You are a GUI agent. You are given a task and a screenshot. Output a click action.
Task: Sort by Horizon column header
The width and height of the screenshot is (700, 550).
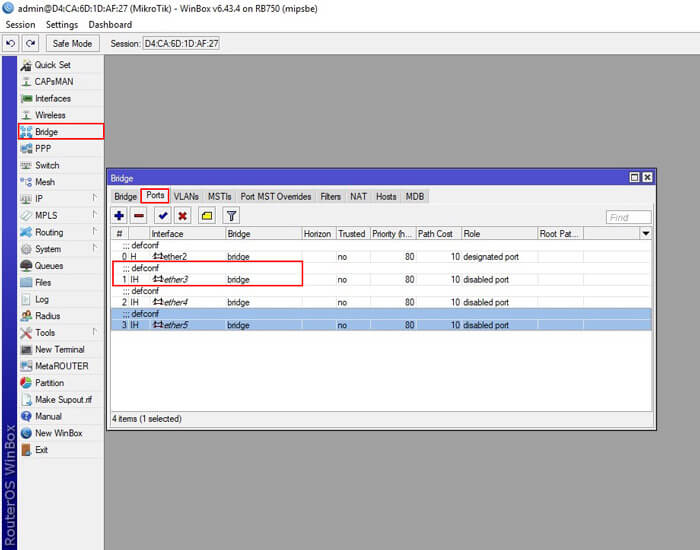pyautogui.click(x=319, y=233)
